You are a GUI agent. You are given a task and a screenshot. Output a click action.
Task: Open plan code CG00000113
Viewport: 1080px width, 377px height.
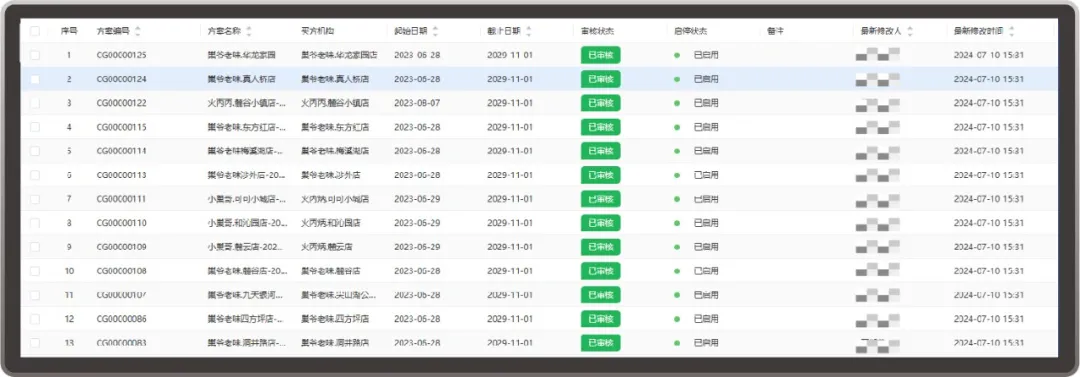(x=121, y=175)
